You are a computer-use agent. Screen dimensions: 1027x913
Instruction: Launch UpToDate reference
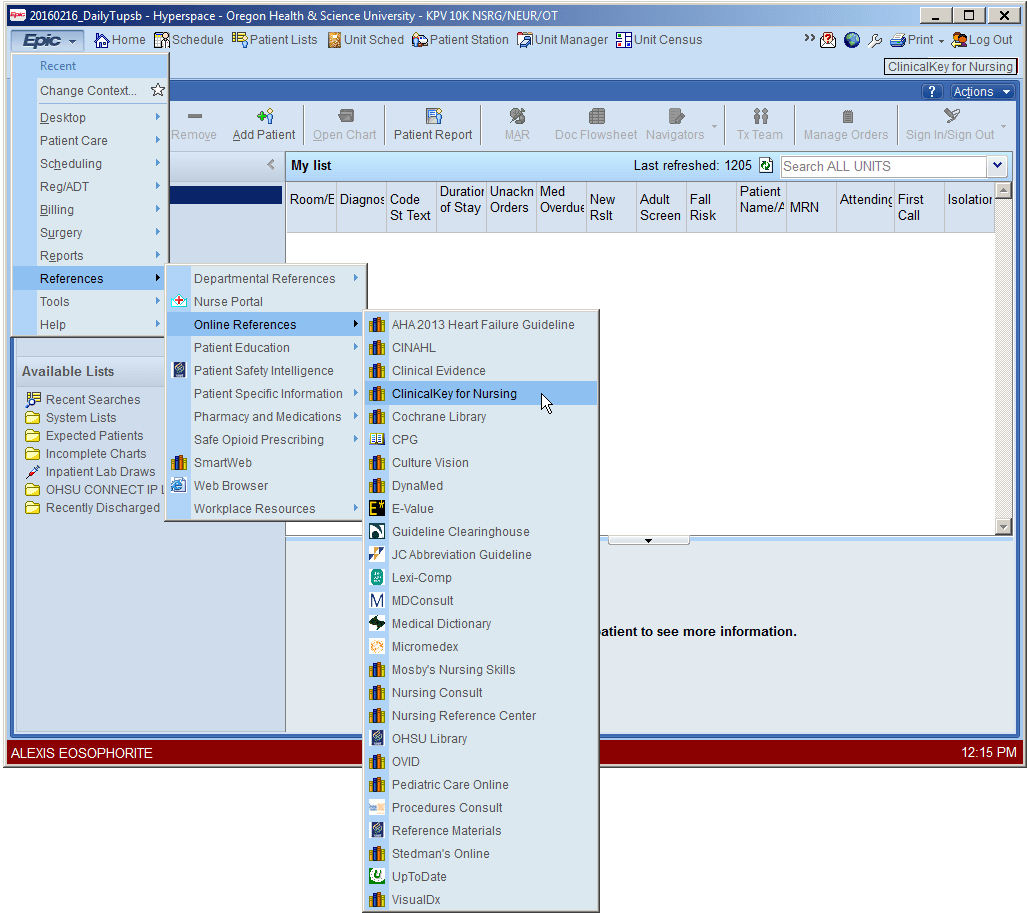(x=481, y=877)
